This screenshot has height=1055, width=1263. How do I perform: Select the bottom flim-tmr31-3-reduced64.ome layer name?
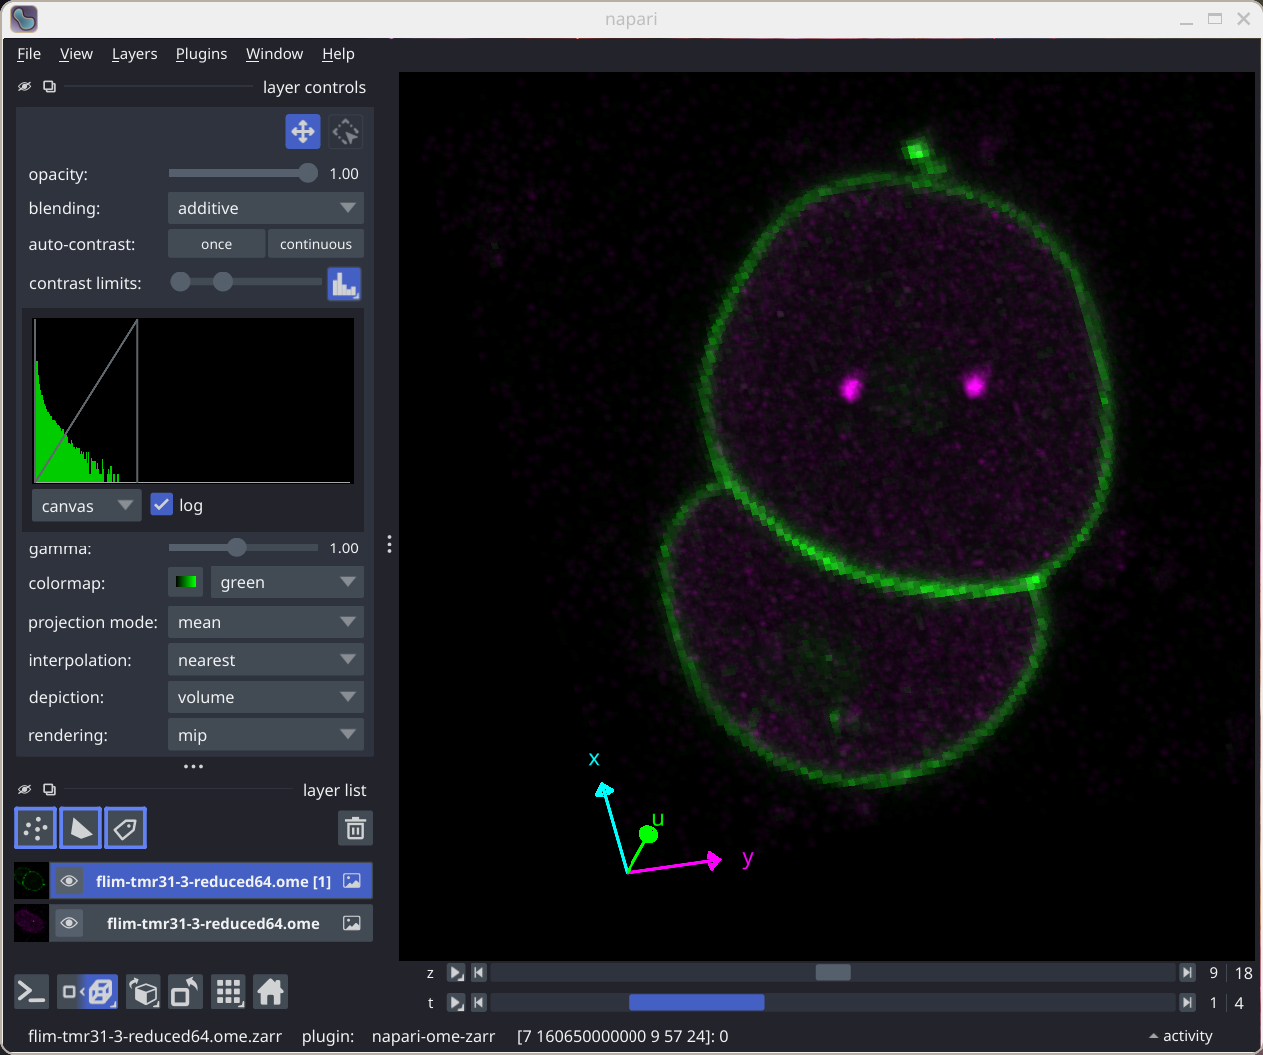pyautogui.click(x=213, y=923)
